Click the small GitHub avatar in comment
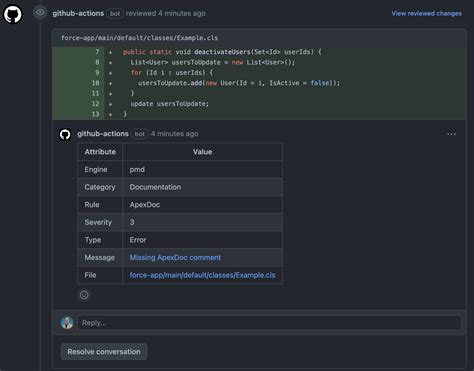This screenshot has width=474, height=371. click(65, 134)
